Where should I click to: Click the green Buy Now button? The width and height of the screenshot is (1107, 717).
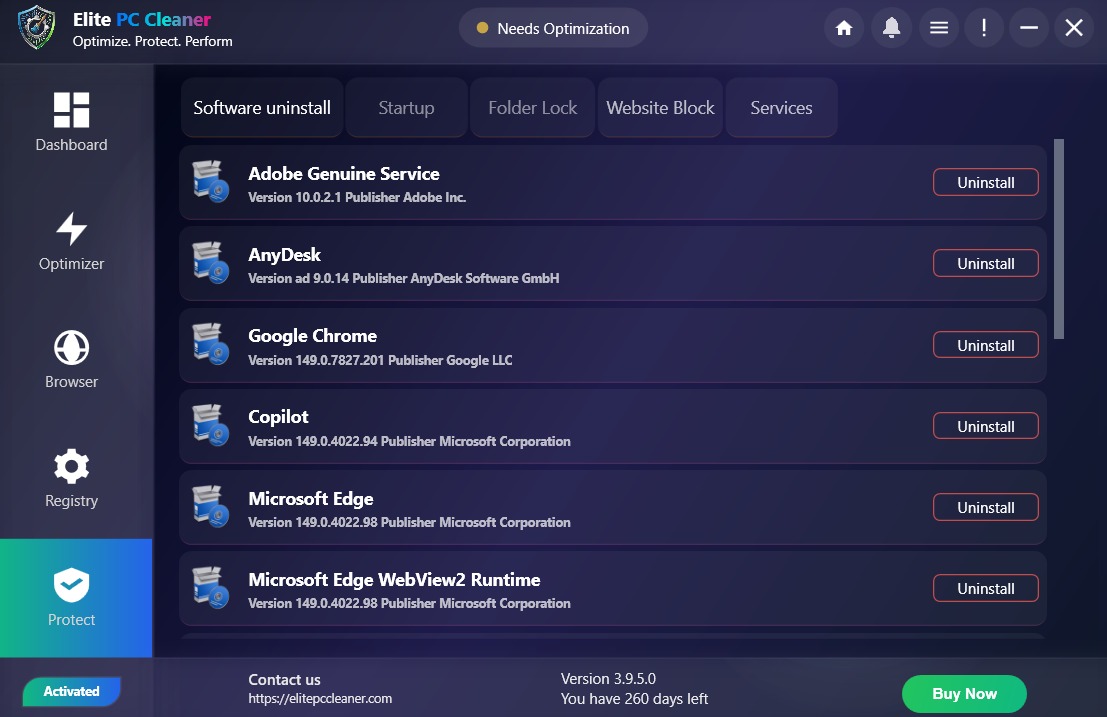(x=964, y=694)
